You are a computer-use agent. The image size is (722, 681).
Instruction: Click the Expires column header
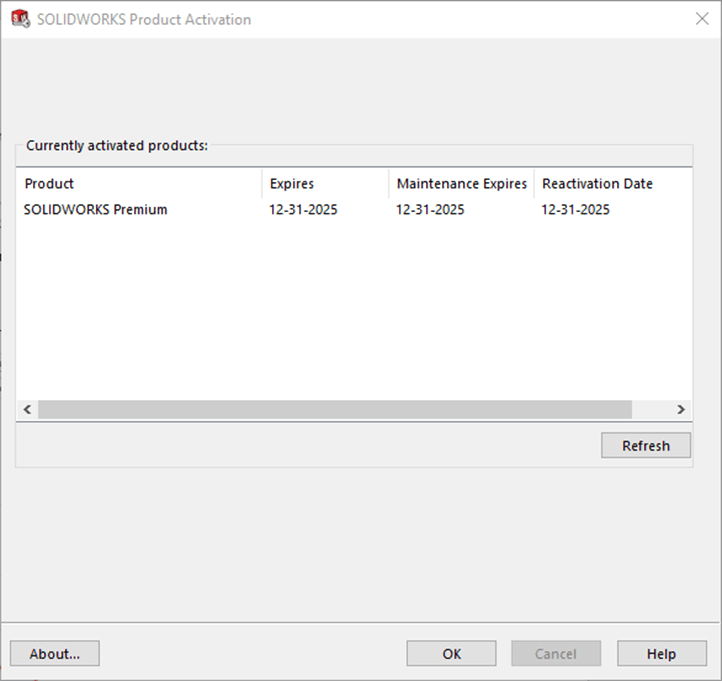click(325, 184)
